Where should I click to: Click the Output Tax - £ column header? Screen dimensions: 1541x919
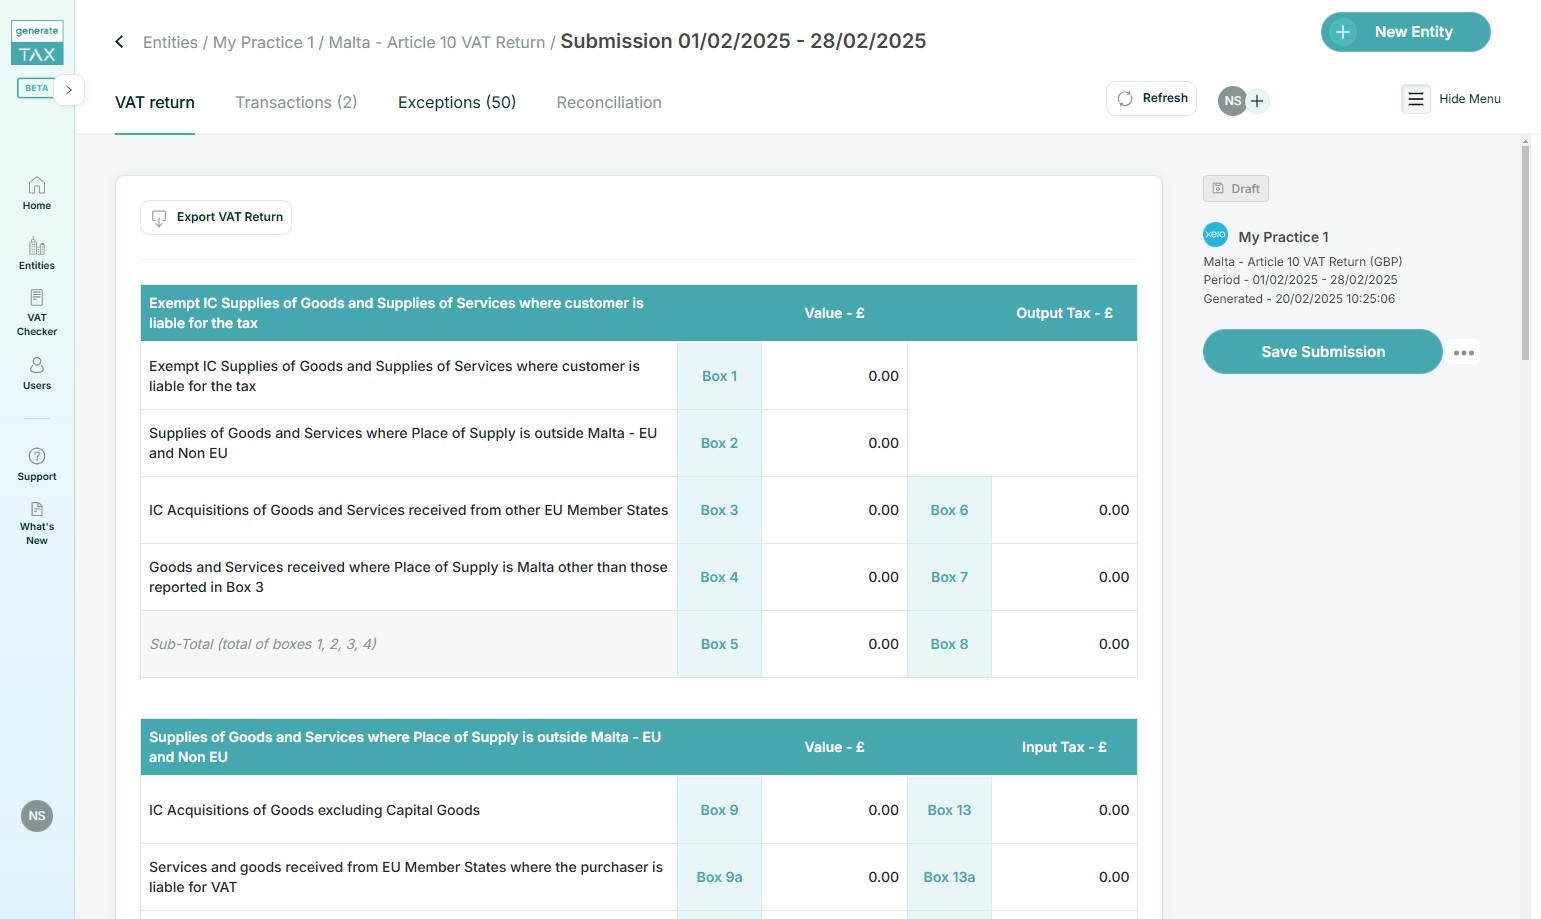tap(1064, 313)
